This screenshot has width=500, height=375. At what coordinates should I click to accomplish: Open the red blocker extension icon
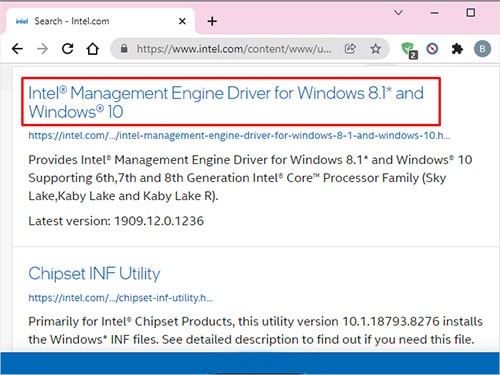click(432, 49)
